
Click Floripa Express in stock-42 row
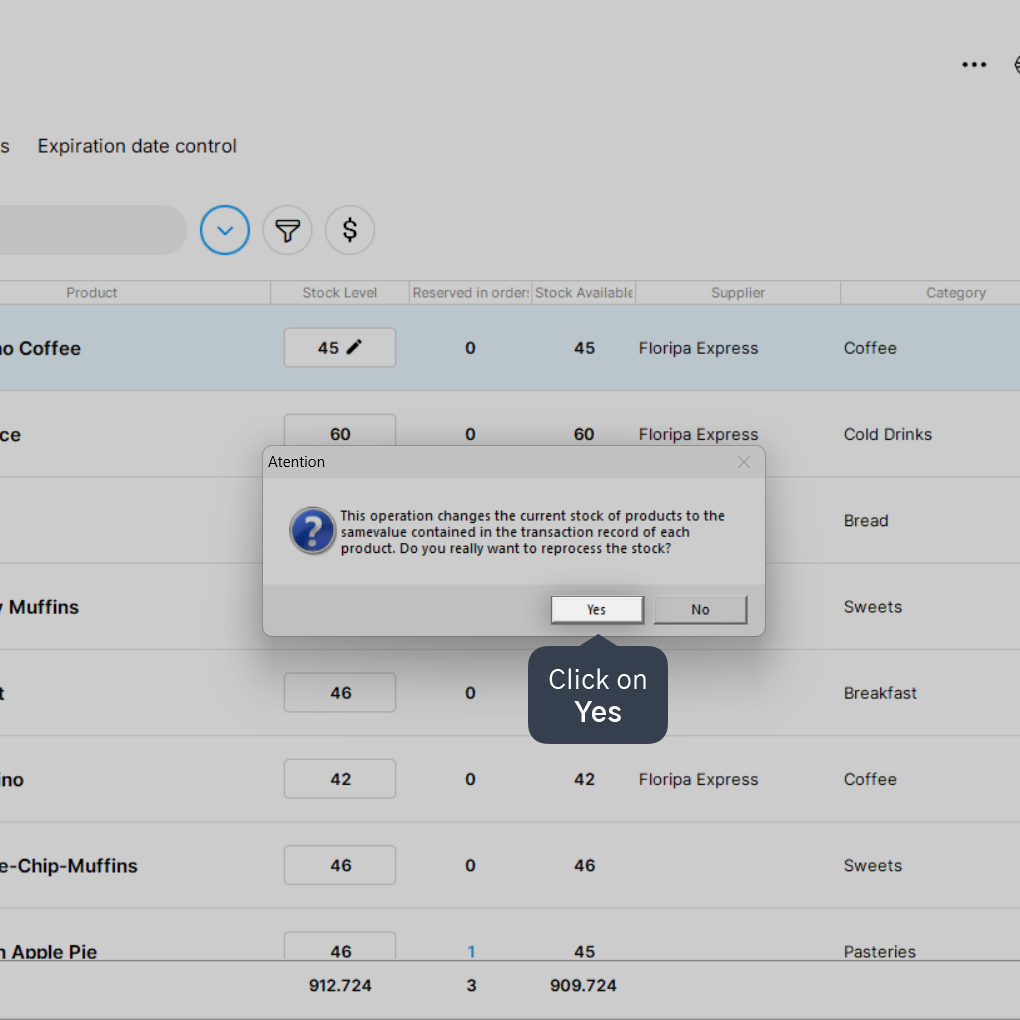tap(698, 779)
